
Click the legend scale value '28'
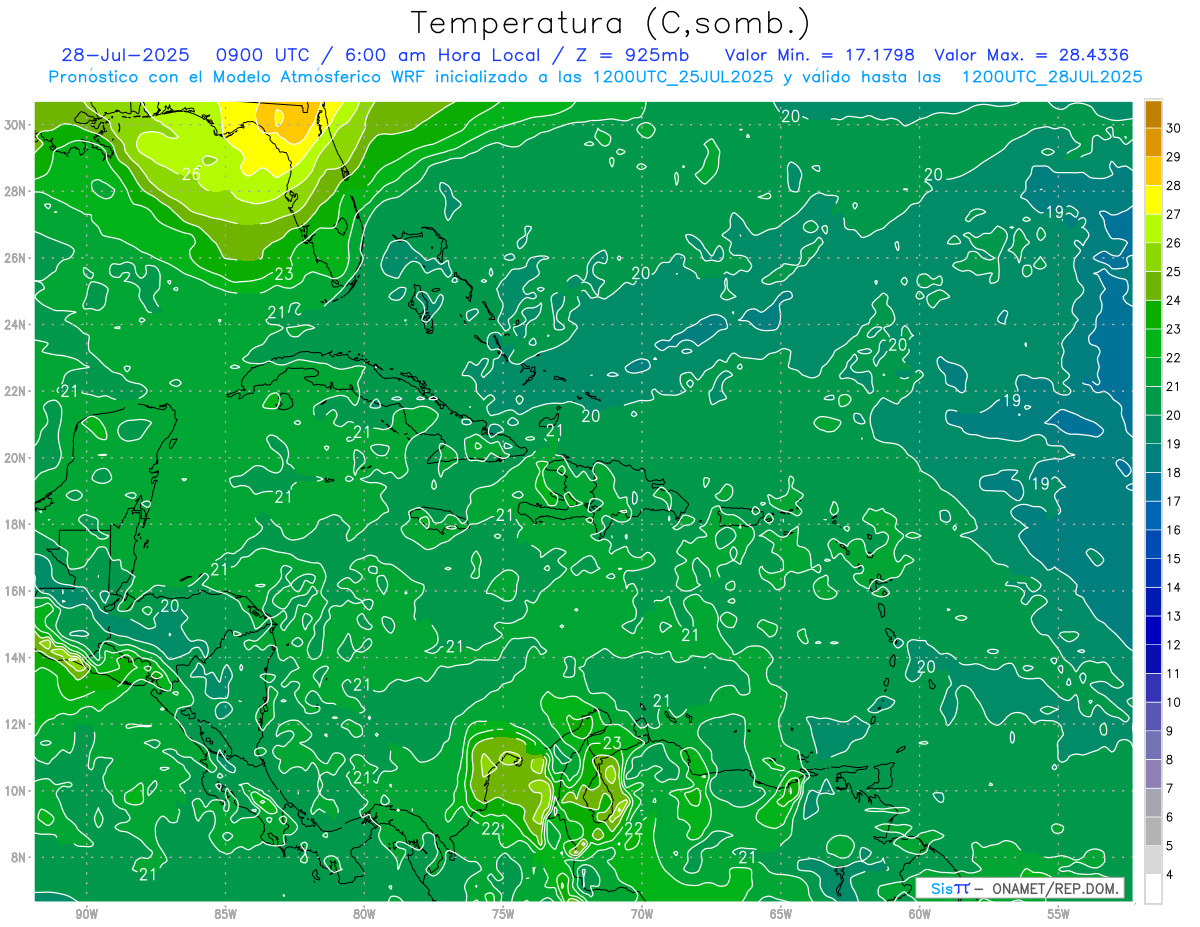pyautogui.click(x=1175, y=186)
